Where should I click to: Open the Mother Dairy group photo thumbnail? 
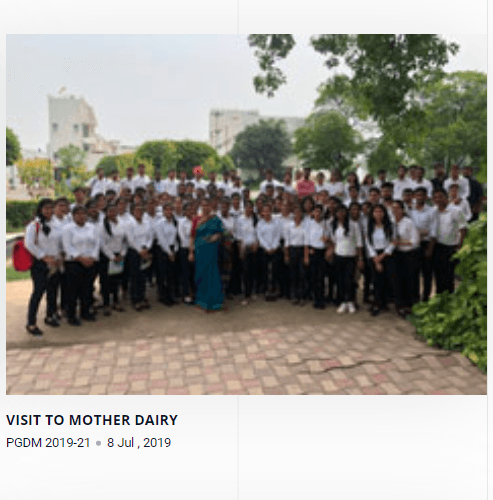click(246, 214)
